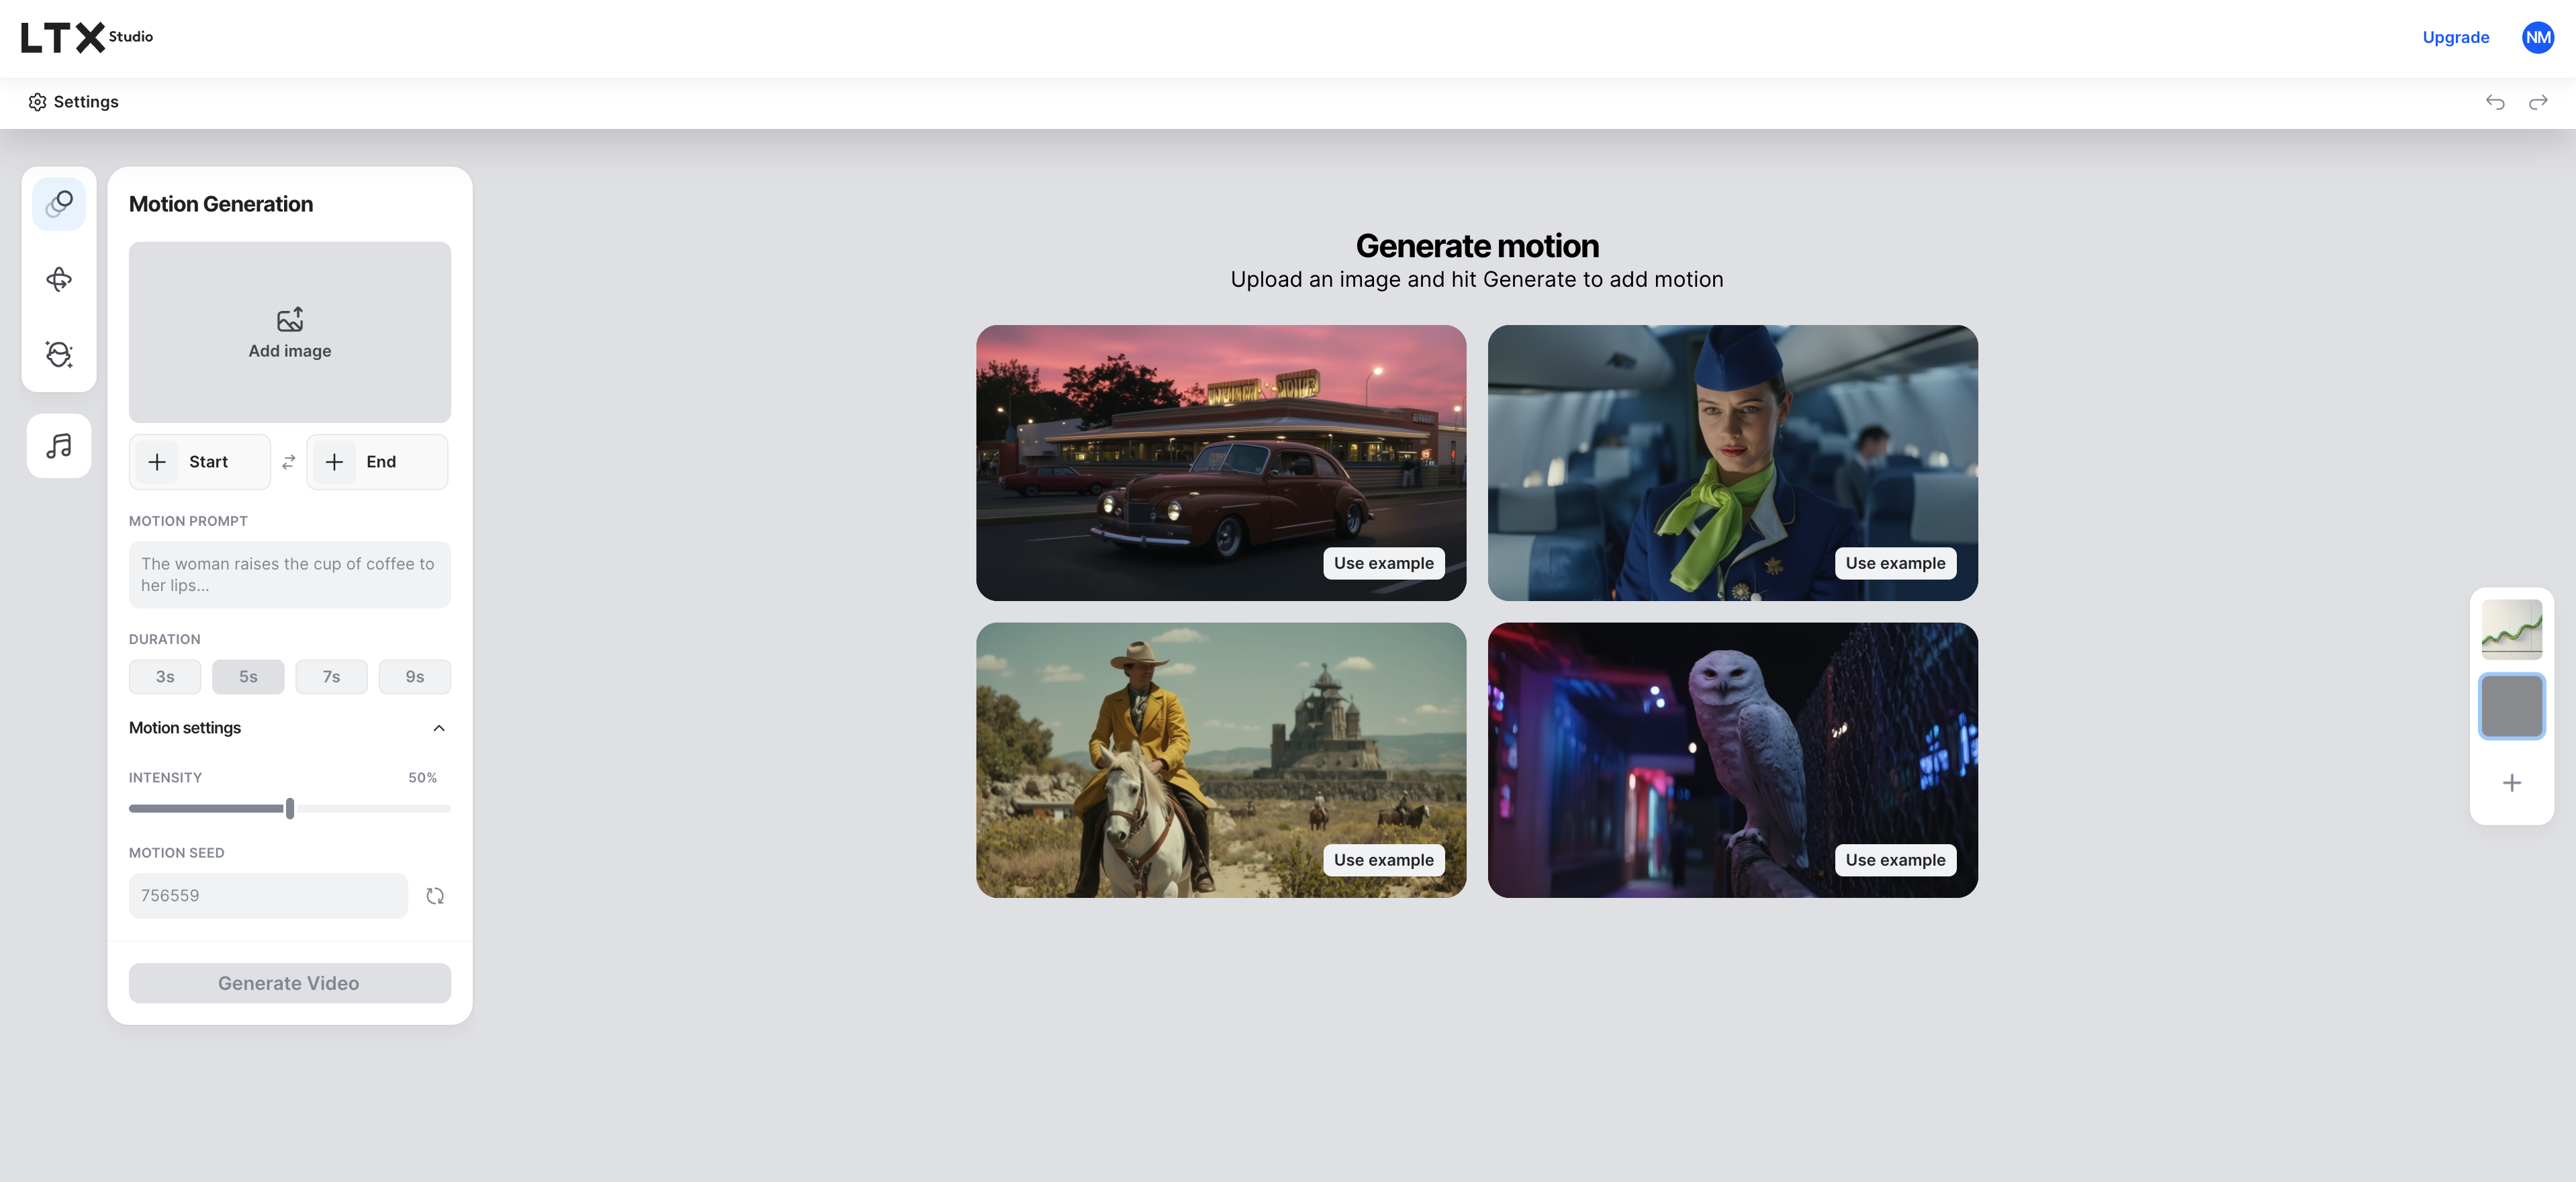Use the vintage car diner example
2576x1182 pixels.
(x=1383, y=563)
